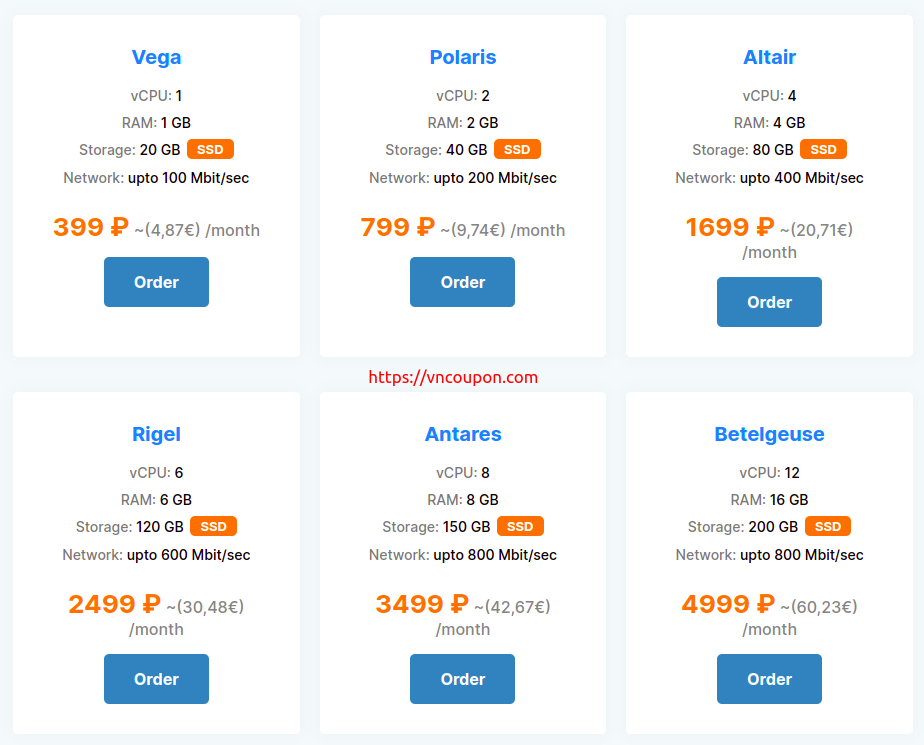Open the Rigel plan heading
Image resolution: width=924 pixels, height=745 pixels.
pyautogui.click(x=156, y=434)
